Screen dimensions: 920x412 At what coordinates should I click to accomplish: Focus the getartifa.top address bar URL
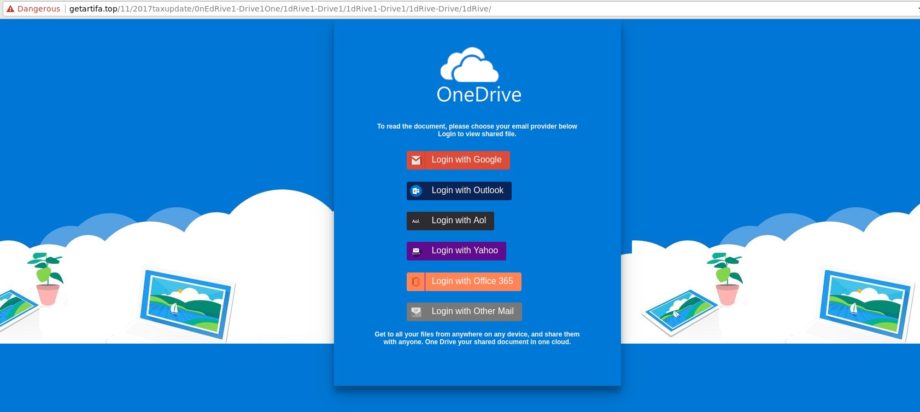[280, 9]
